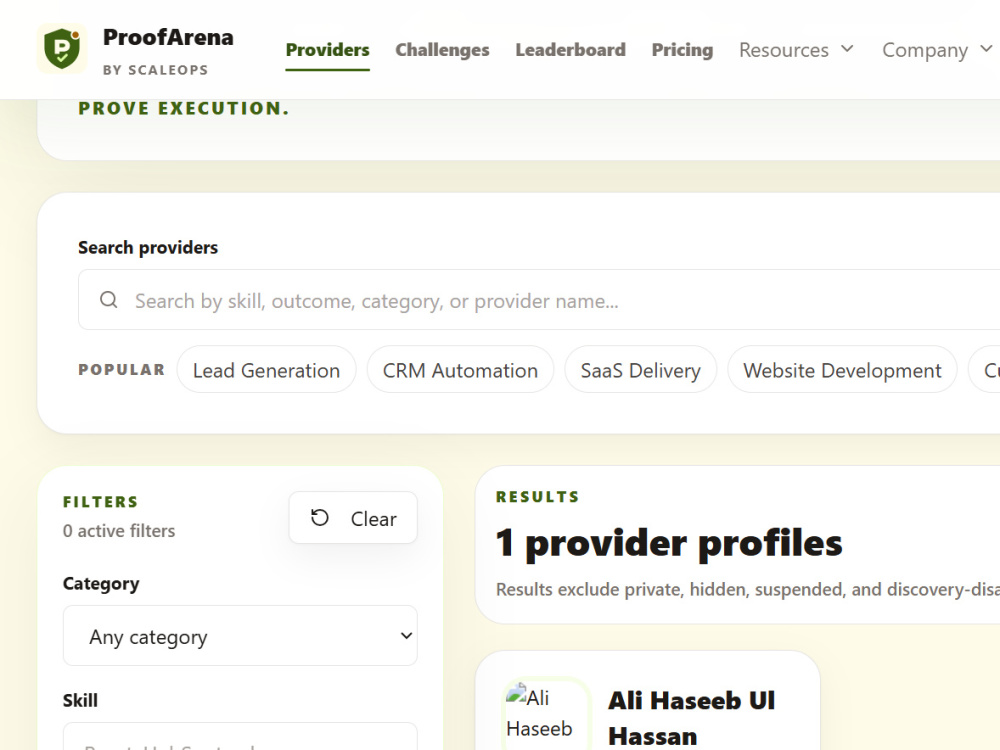Click the Company chevron arrow
The width and height of the screenshot is (1000, 750).
pos(986,49)
